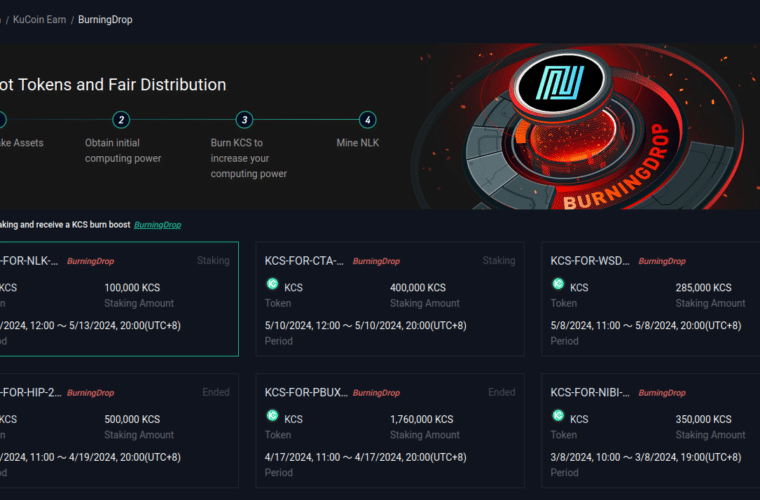Image resolution: width=760 pixels, height=500 pixels.
Task: Click KCS token icon in KCS-FOR-WSD card
Action: [x=558, y=284]
